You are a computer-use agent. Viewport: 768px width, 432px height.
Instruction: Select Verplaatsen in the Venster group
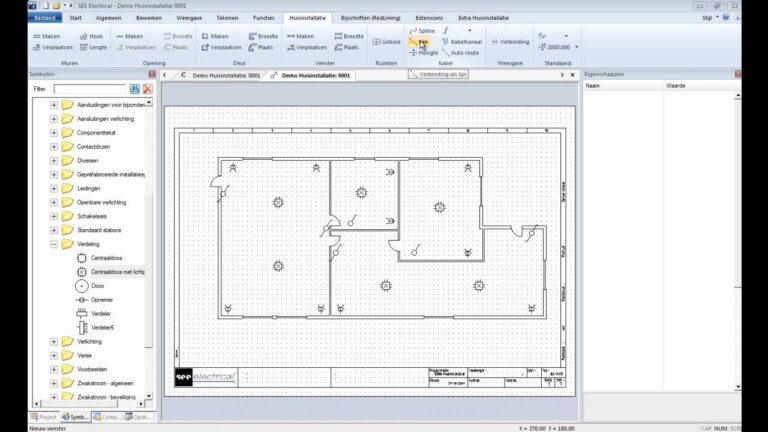pos(307,48)
